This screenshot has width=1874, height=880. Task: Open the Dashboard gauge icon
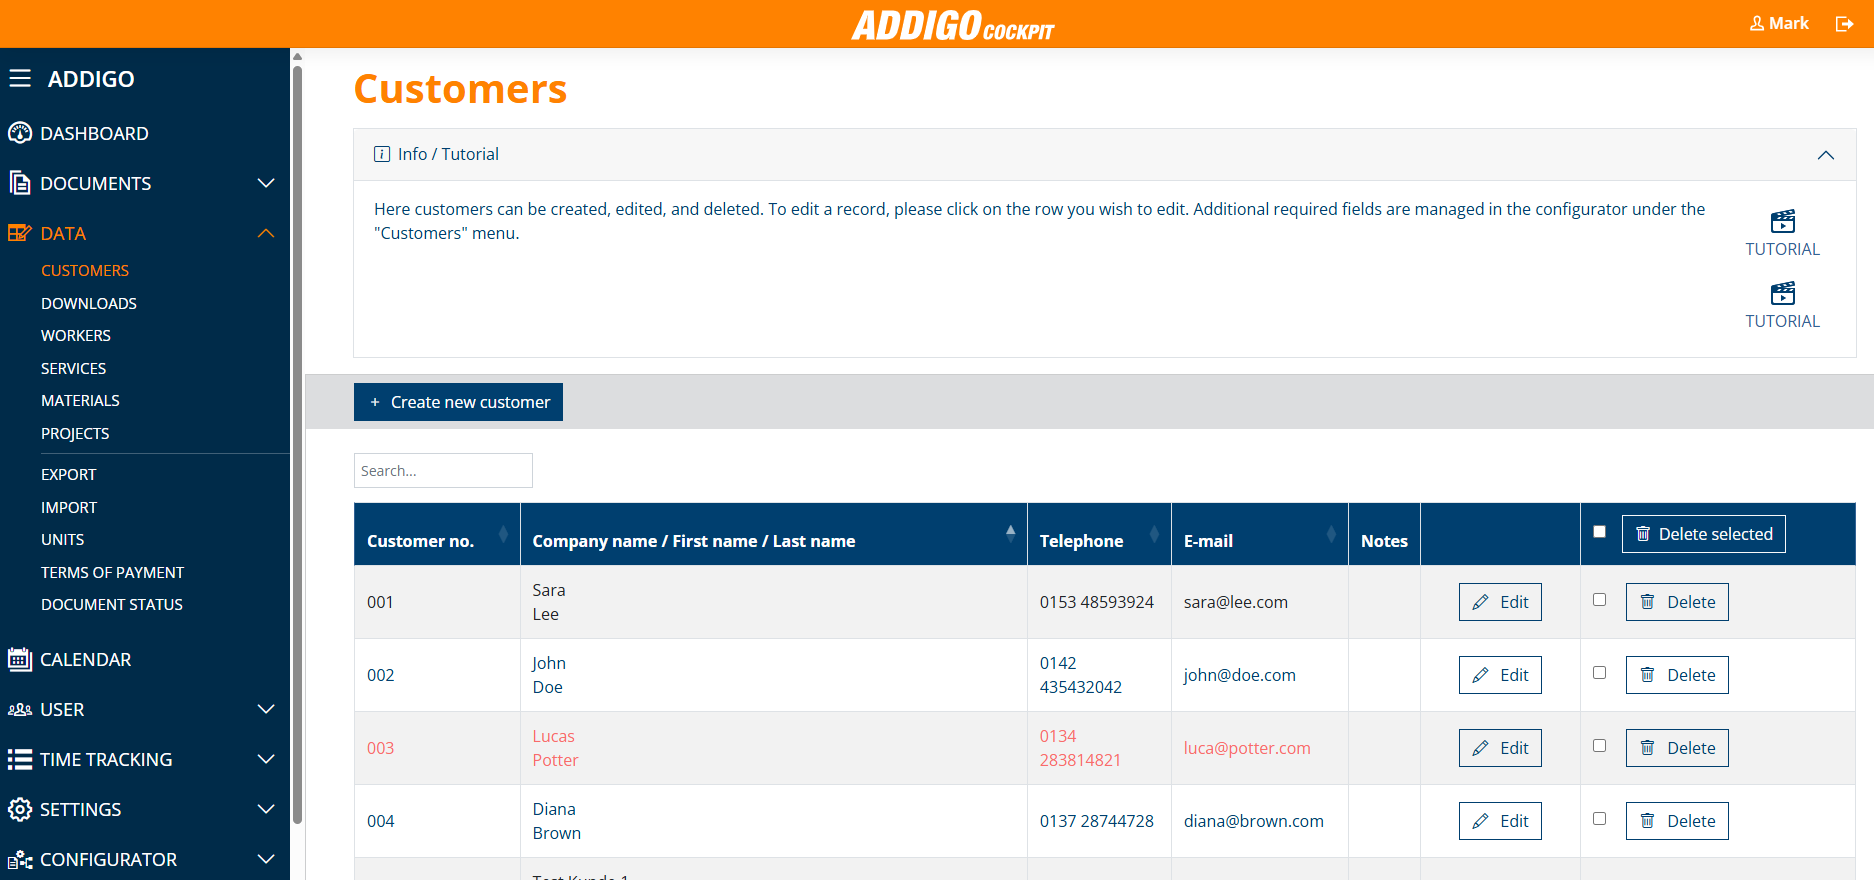[20, 133]
